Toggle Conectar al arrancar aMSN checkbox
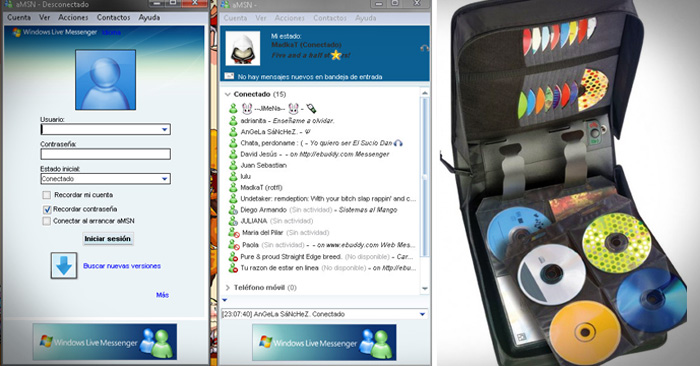The width and height of the screenshot is (700, 366). pyautogui.click(x=46, y=221)
